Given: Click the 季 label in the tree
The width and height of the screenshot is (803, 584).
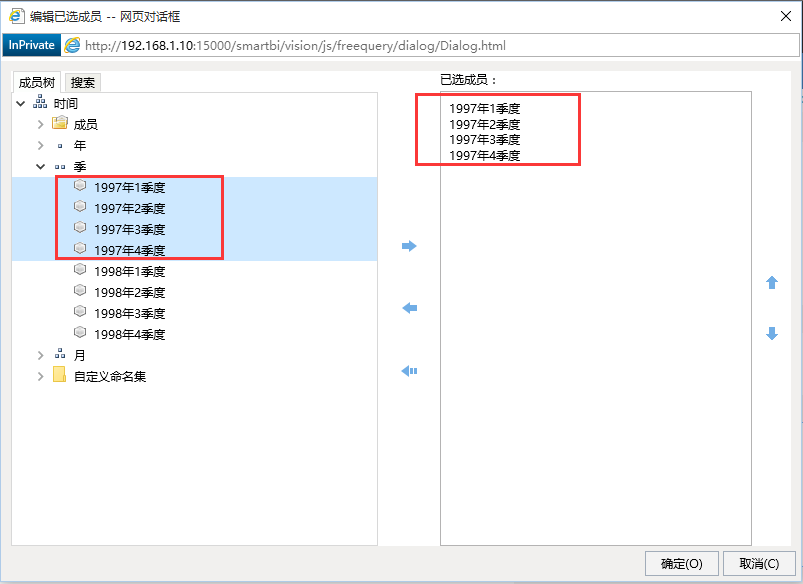Looking at the screenshot, I should 80,166.
